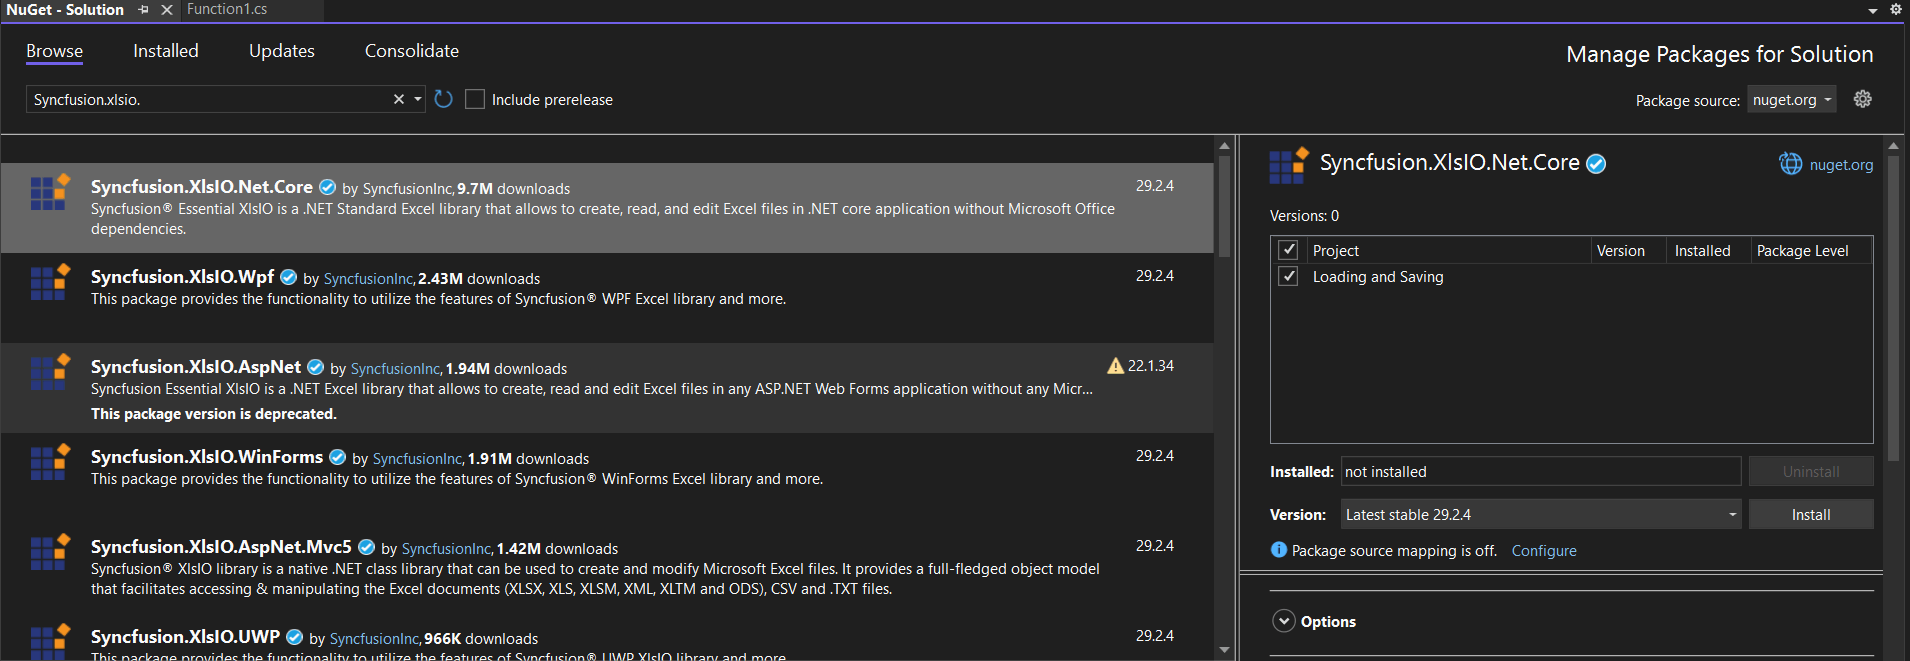
Task: Click the Syncfusion.XlsIO.AspNet package icon
Action: pos(49,372)
